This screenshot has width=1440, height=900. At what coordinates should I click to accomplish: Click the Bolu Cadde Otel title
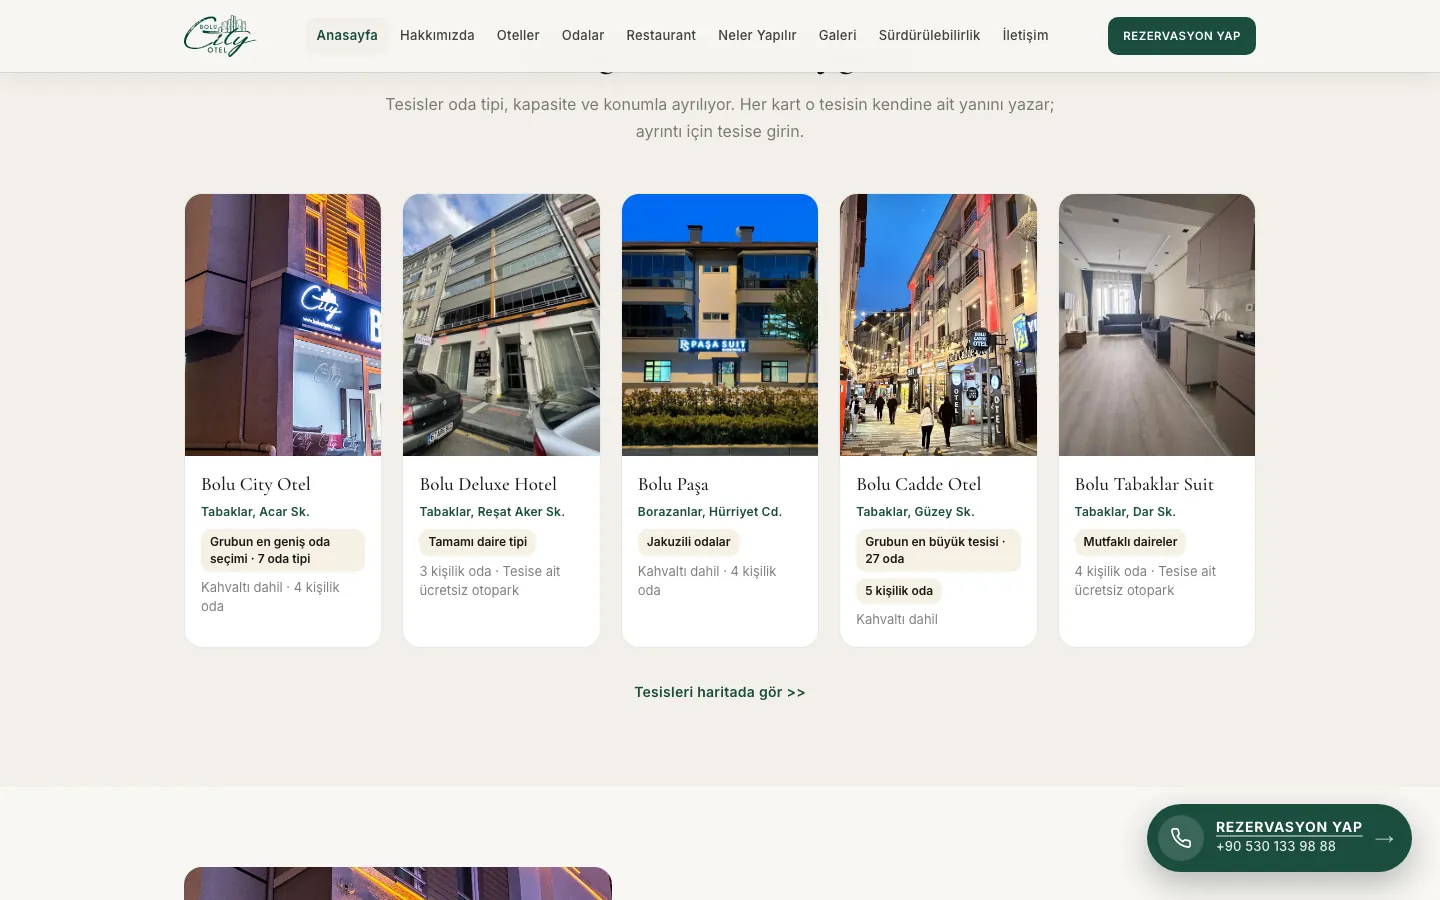pos(919,484)
